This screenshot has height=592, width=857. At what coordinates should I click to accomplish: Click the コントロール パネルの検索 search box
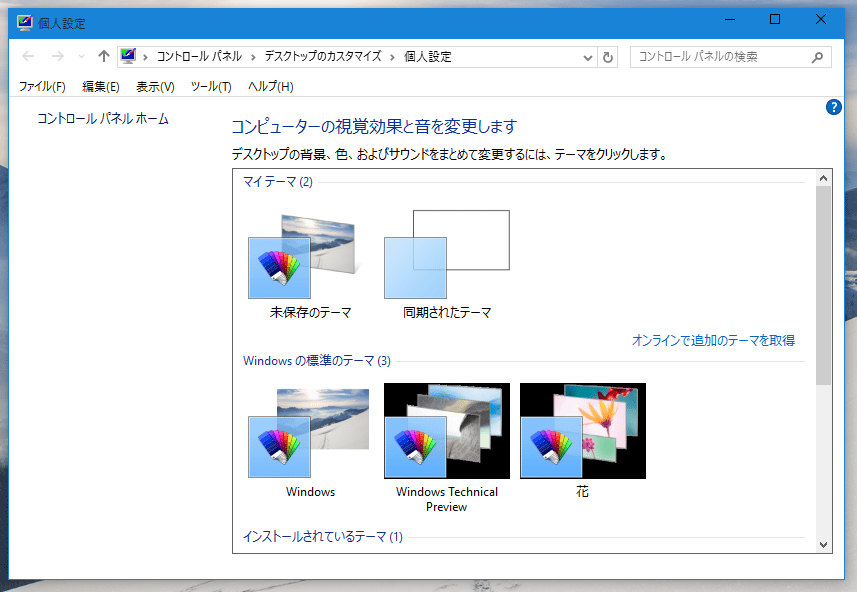pyautogui.click(x=731, y=57)
